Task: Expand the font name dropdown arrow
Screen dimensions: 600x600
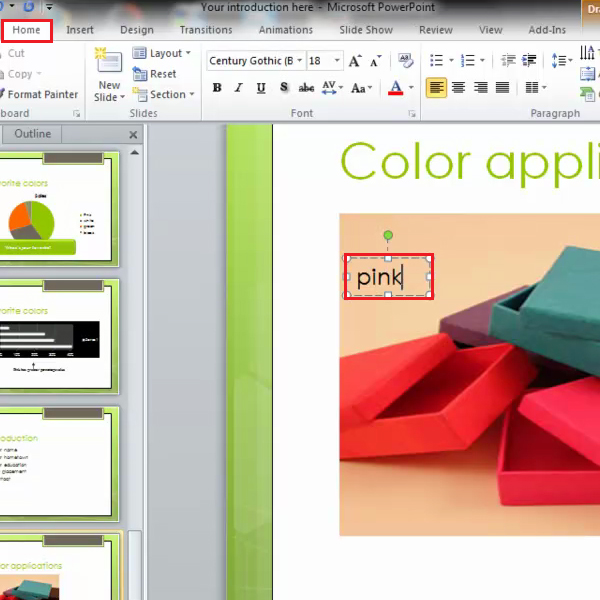Action: pos(300,61)
